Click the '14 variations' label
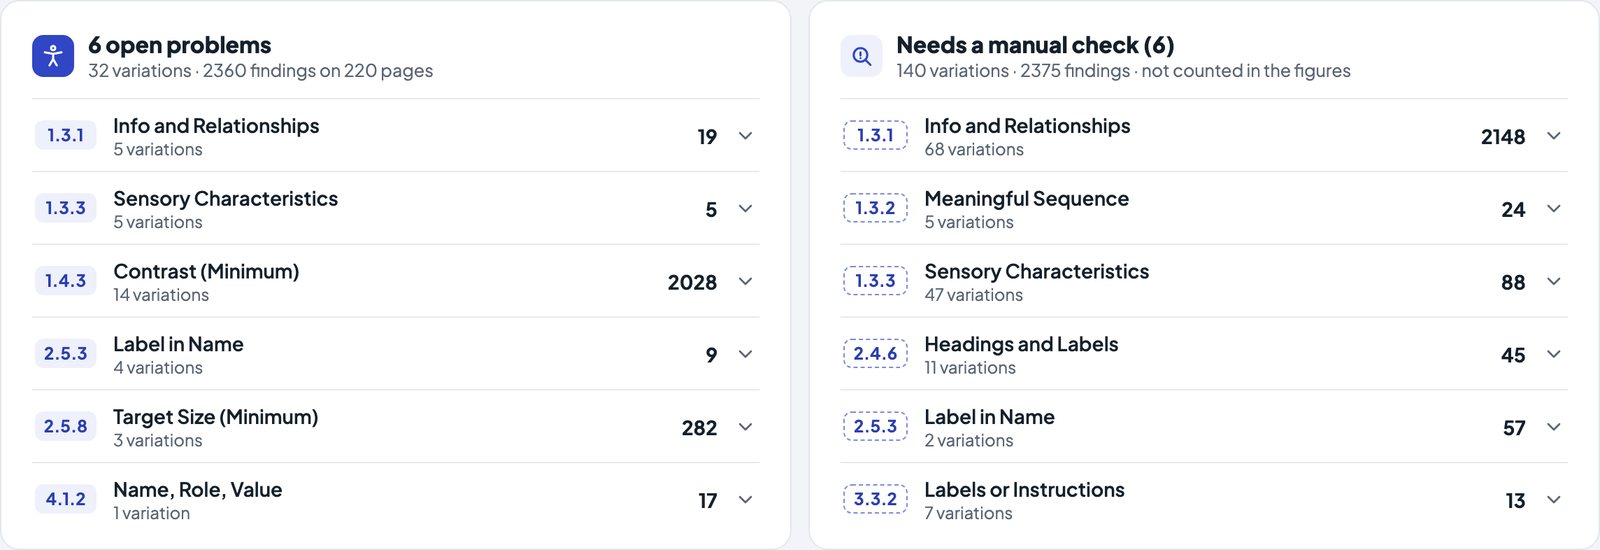 161,295
